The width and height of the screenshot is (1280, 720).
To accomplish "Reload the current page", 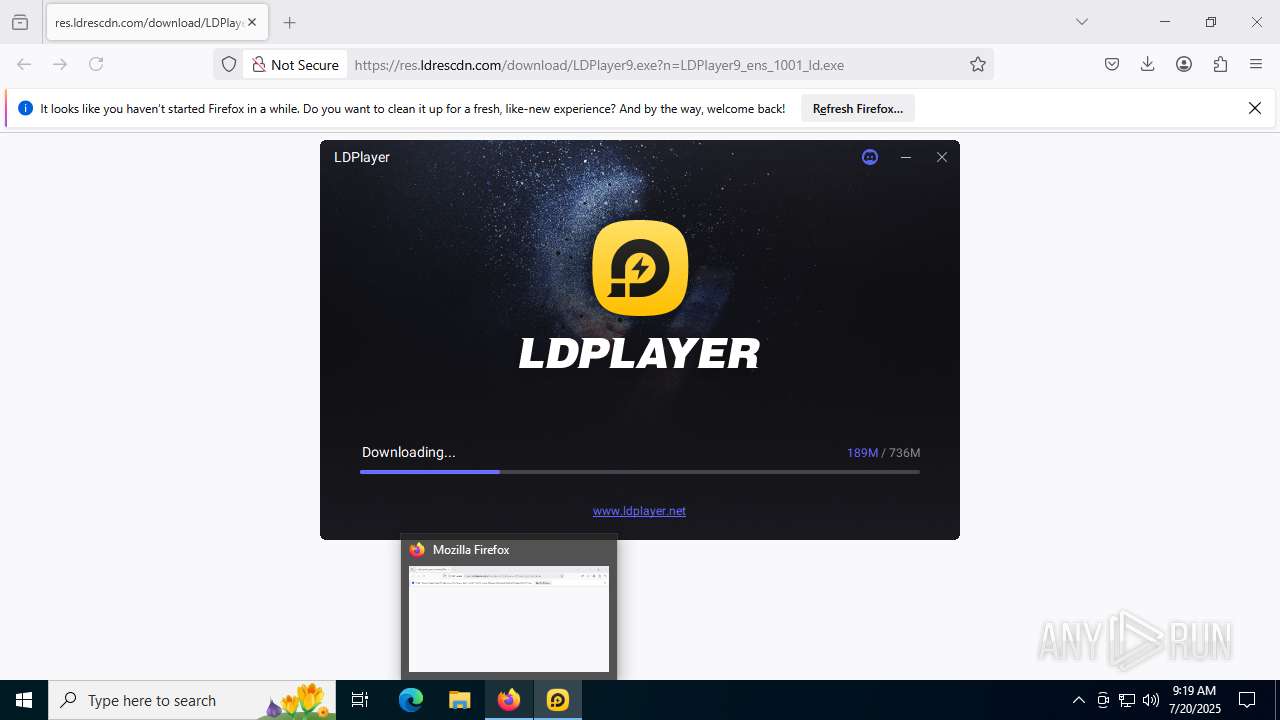I will (x=96, y=64).
